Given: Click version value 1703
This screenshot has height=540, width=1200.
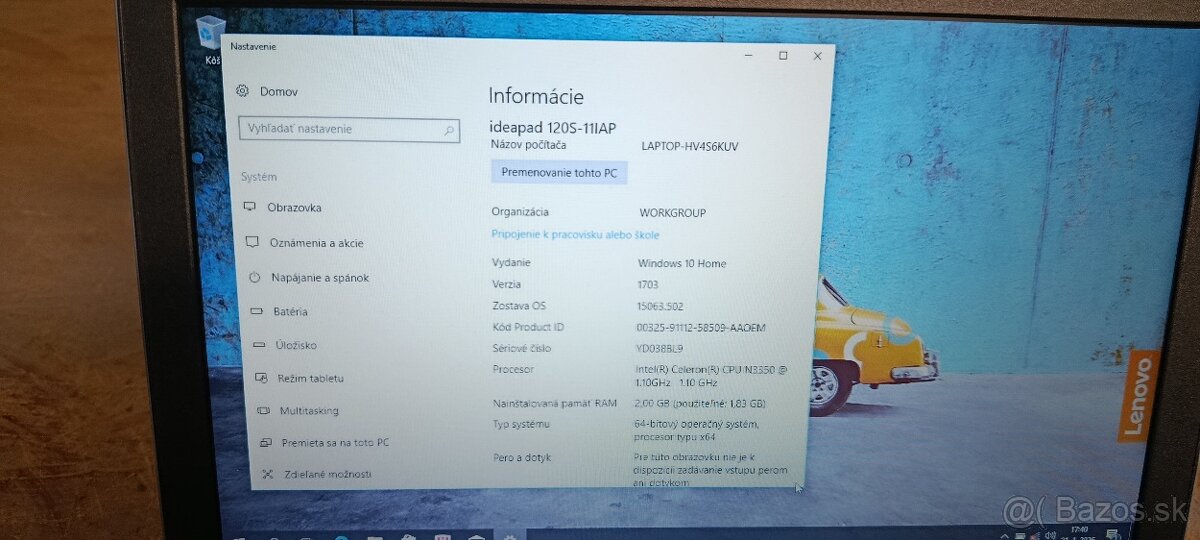Looking at the screenshot, I should [647, 285].
